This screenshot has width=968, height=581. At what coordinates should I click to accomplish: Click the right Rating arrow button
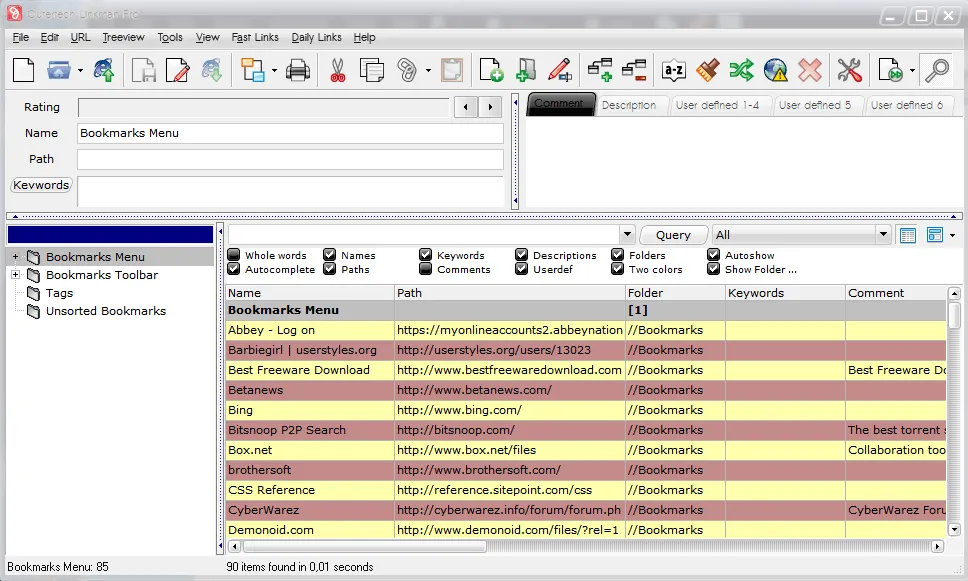pyautogui.click(x=489, y=106)
